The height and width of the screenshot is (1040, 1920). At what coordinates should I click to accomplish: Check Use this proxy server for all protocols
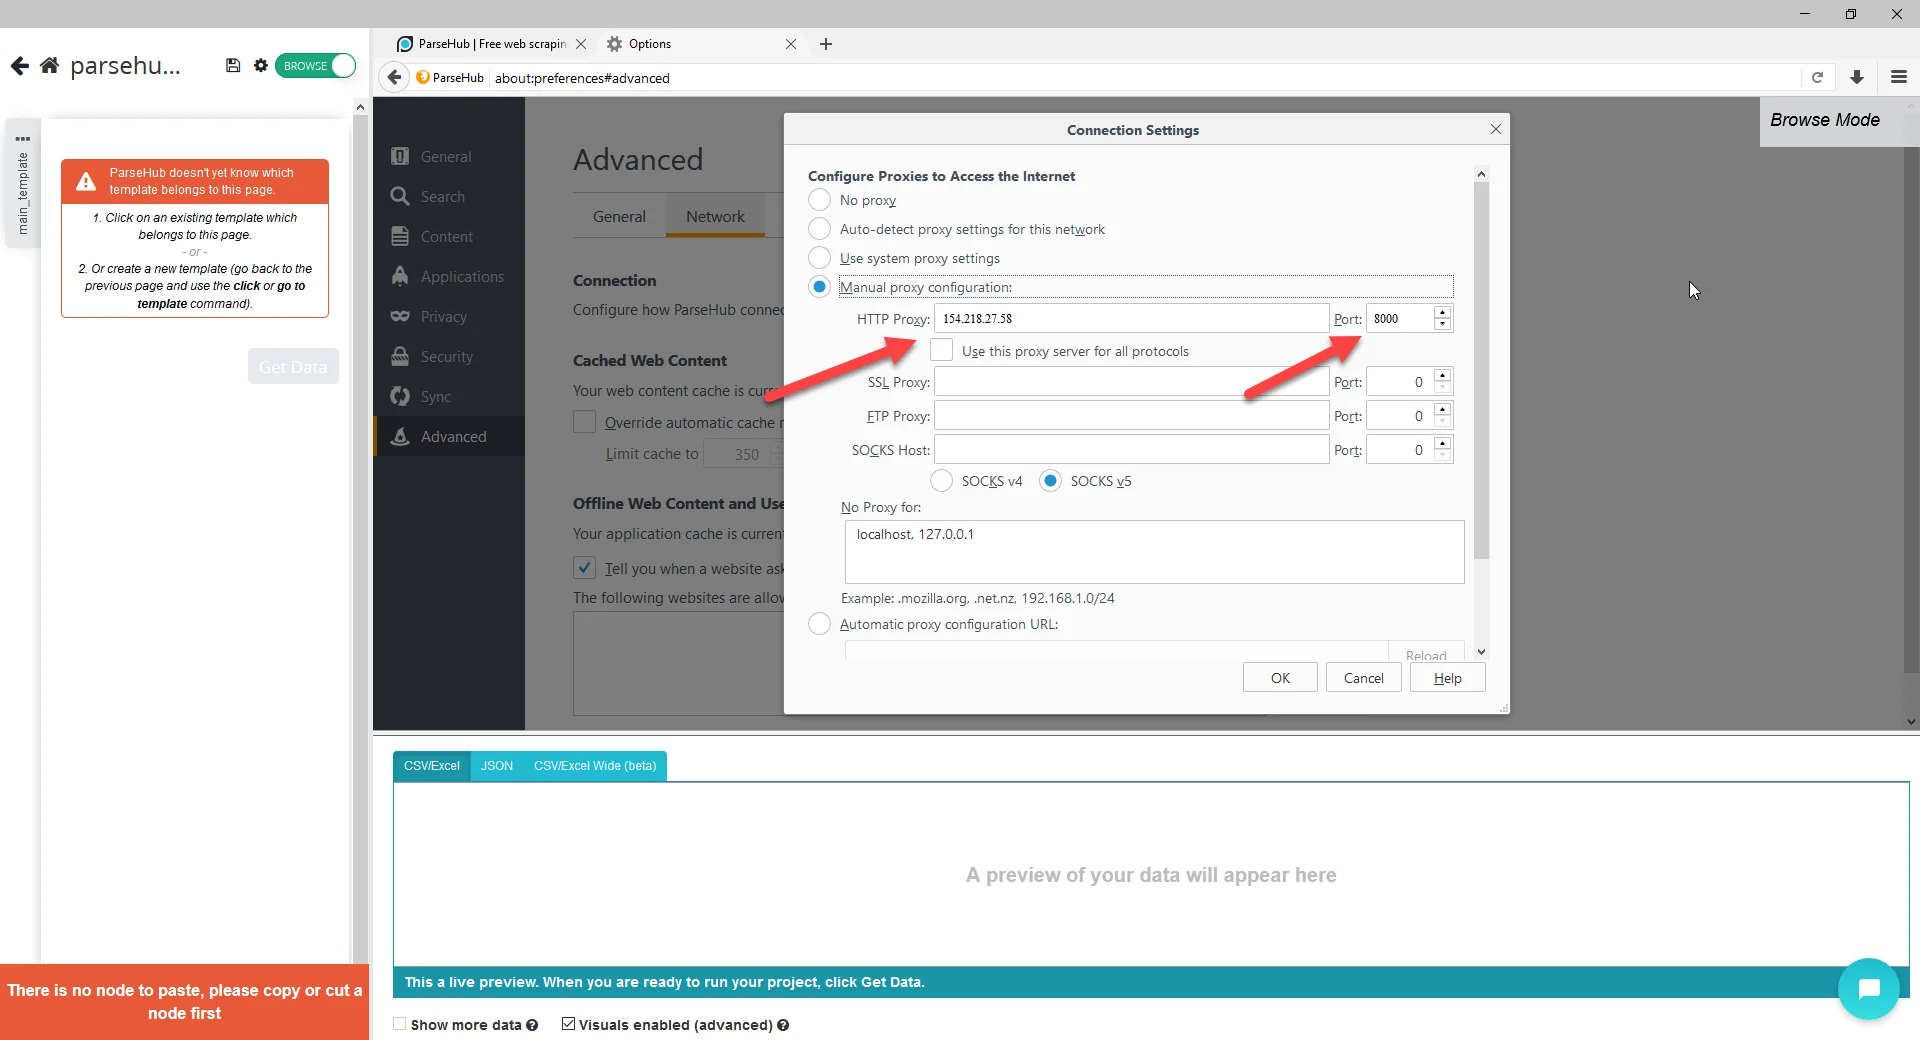941,350
